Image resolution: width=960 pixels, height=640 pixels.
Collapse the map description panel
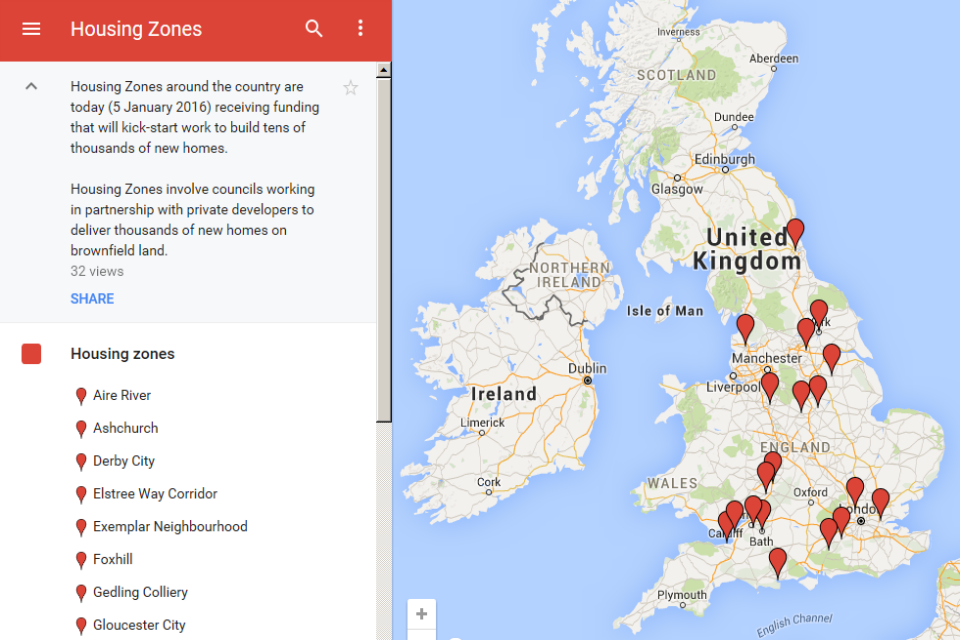[x=31, y=87]
